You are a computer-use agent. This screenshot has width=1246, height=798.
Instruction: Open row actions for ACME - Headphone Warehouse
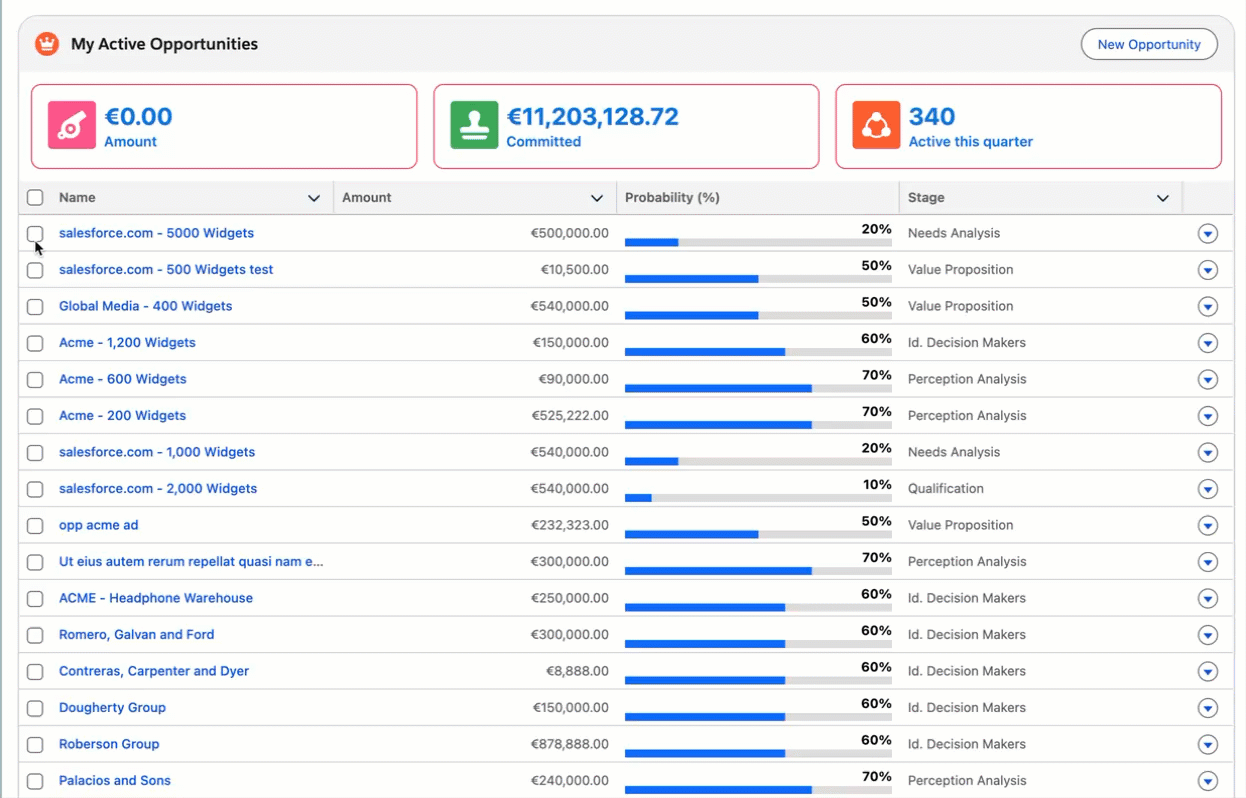1207,598
